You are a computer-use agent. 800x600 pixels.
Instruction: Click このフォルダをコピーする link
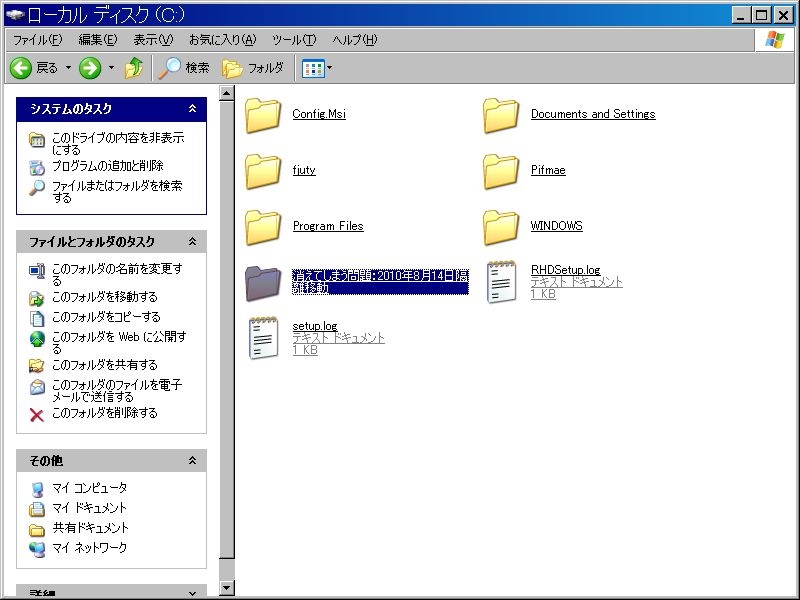click(106, 317)
